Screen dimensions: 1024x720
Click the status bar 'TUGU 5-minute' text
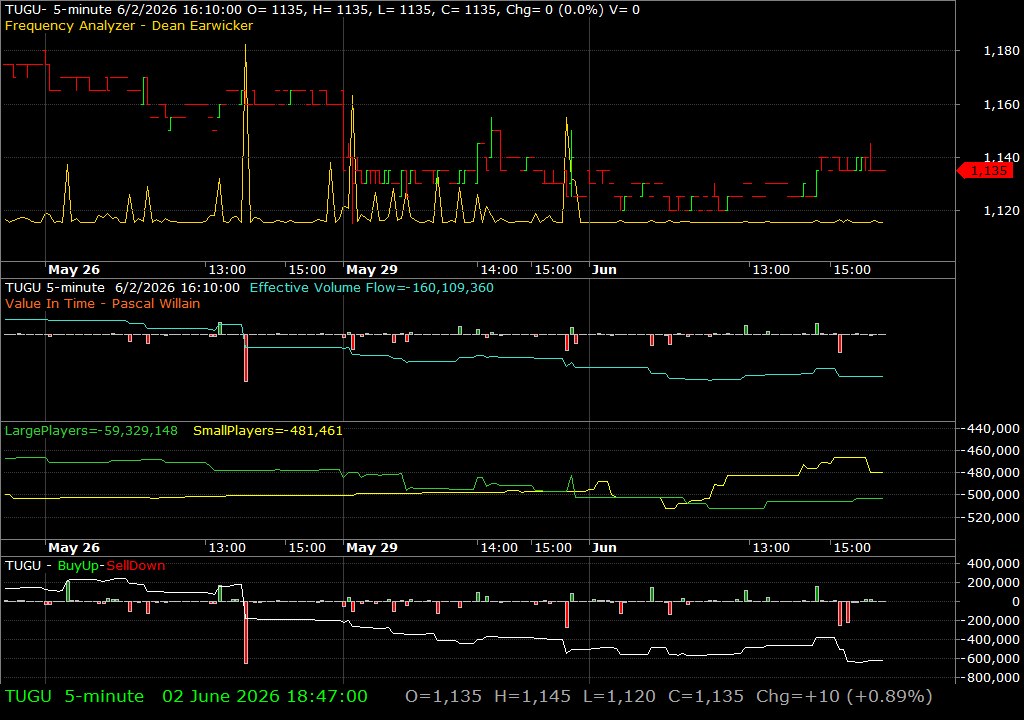[74, 696]
